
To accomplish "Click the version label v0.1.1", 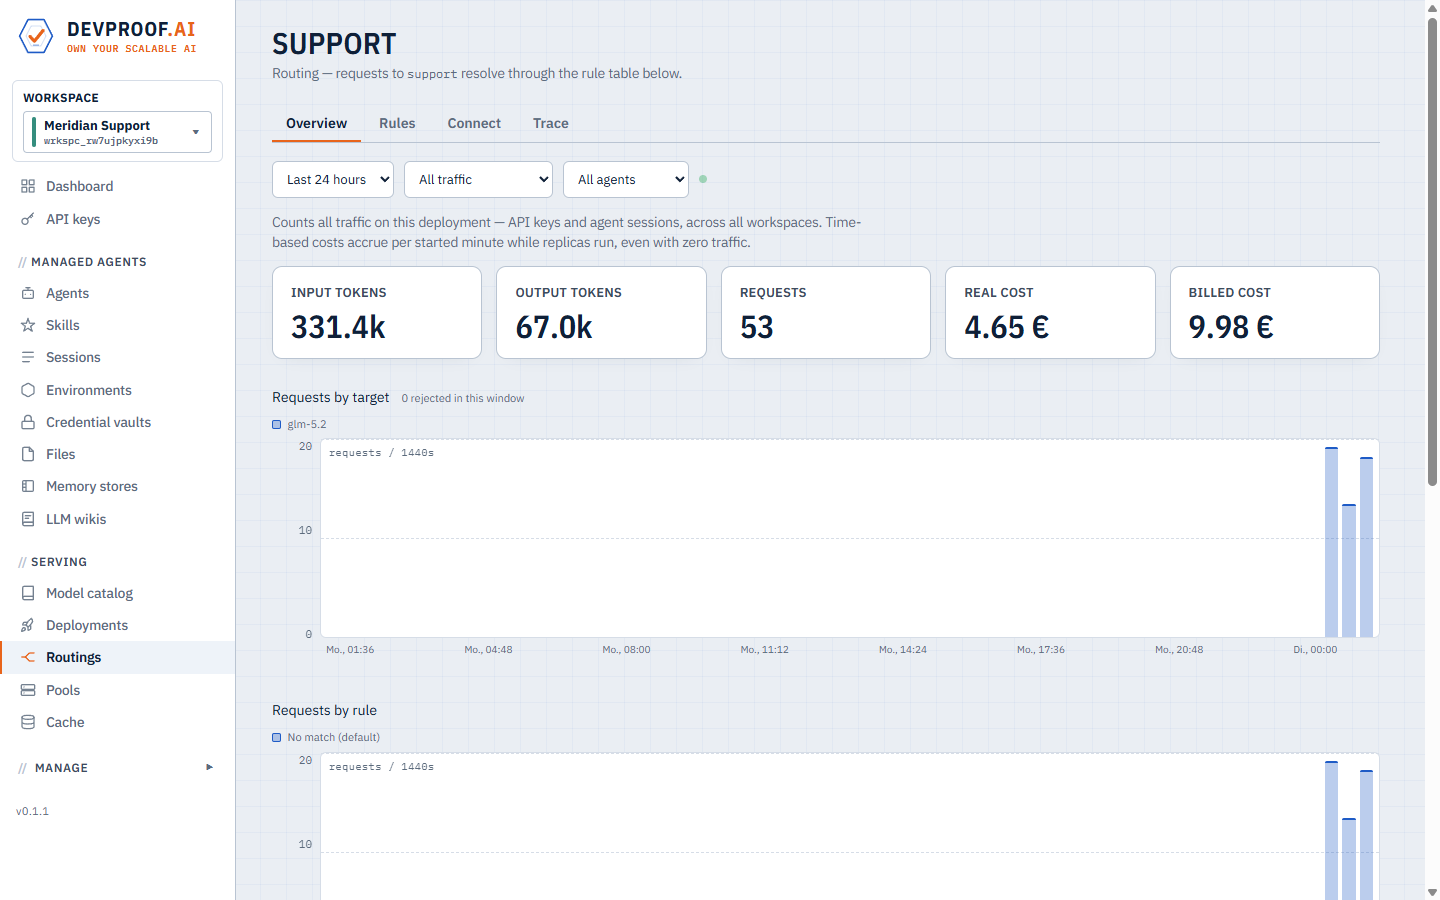I will 32,811.
